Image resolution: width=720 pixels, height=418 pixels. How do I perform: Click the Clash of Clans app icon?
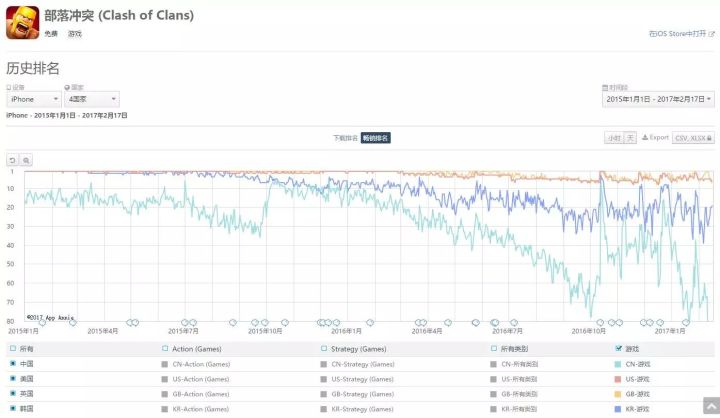coord(22,23)
